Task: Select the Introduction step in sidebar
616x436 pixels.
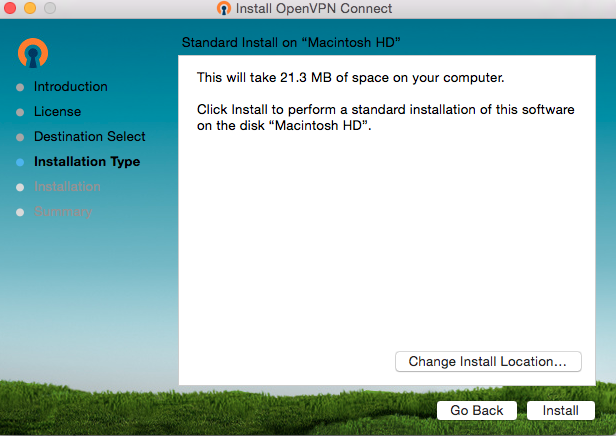Action: click(x=71, y=86)
